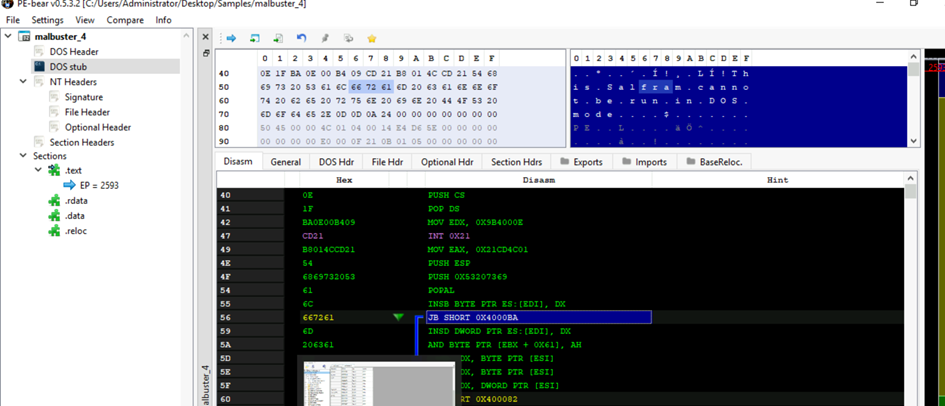This screenshot has height=406, width=945.
Task: Click the .text section puzzle icon
Action: click(55, 170)
